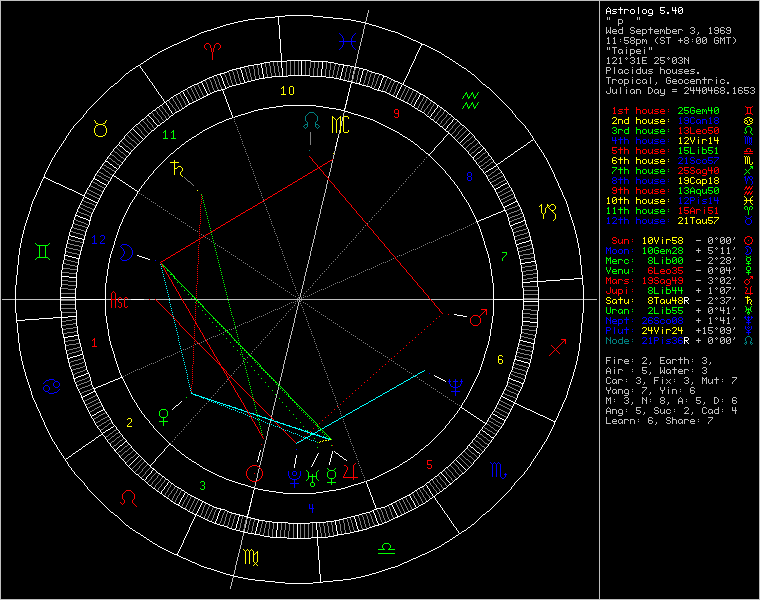Screen dimensions: 760x600
Task: Click the 'Tropical, Geocentric.' line
Action: pyautogui.click(x=668, y=81)
